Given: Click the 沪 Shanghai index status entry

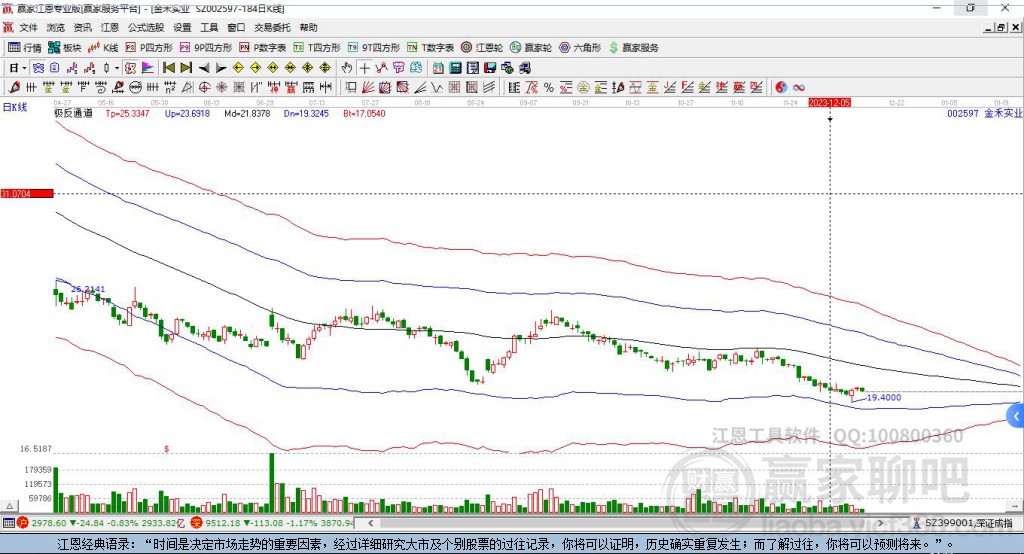Looking at the screenshot, I should (101, 523).
